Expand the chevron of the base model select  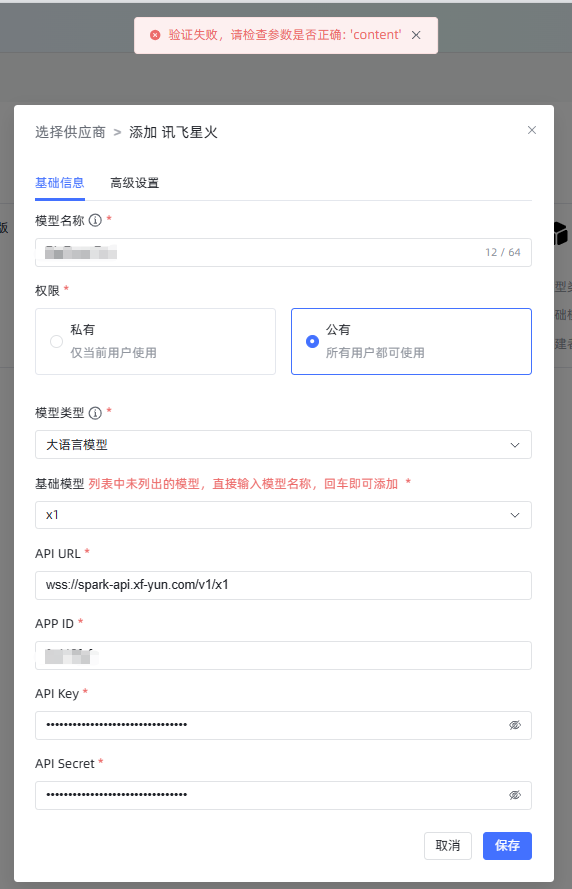tap(515, 515)
